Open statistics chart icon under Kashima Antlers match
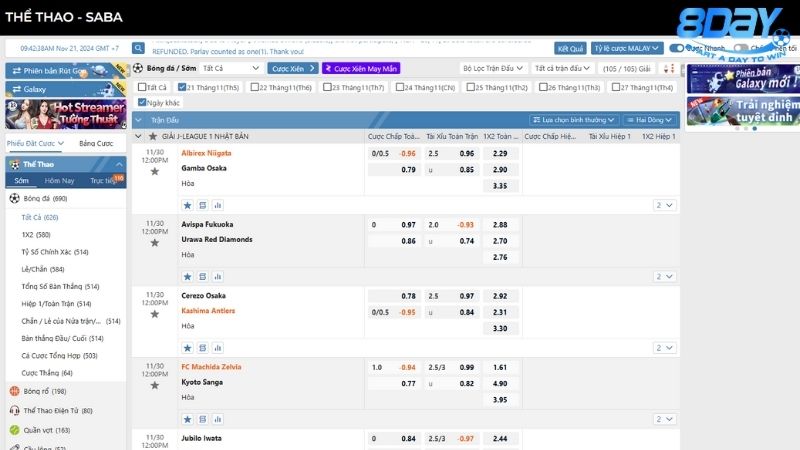The height and width of the screenshot is (450, 800). click(218, 348)
